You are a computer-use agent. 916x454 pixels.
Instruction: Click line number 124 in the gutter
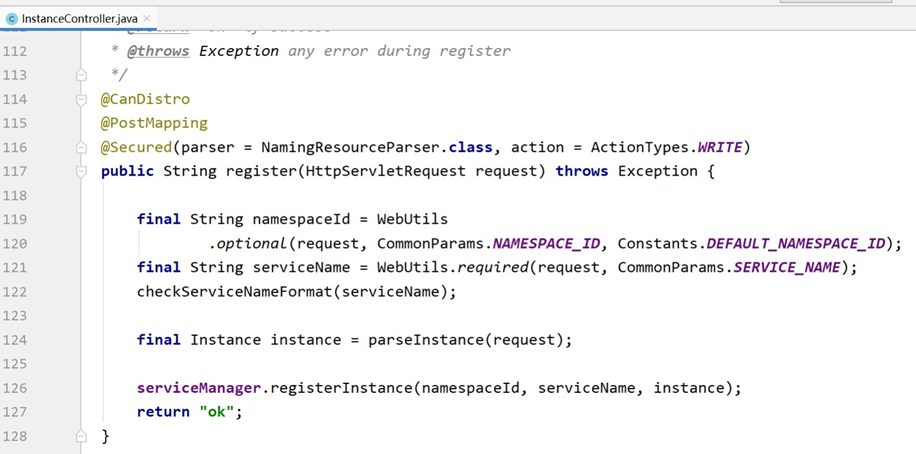[x=15, y=340]
